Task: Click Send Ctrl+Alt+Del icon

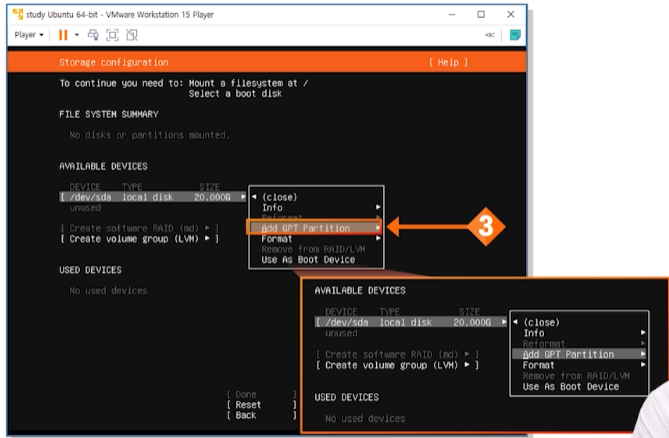Action: coord(93,35)
